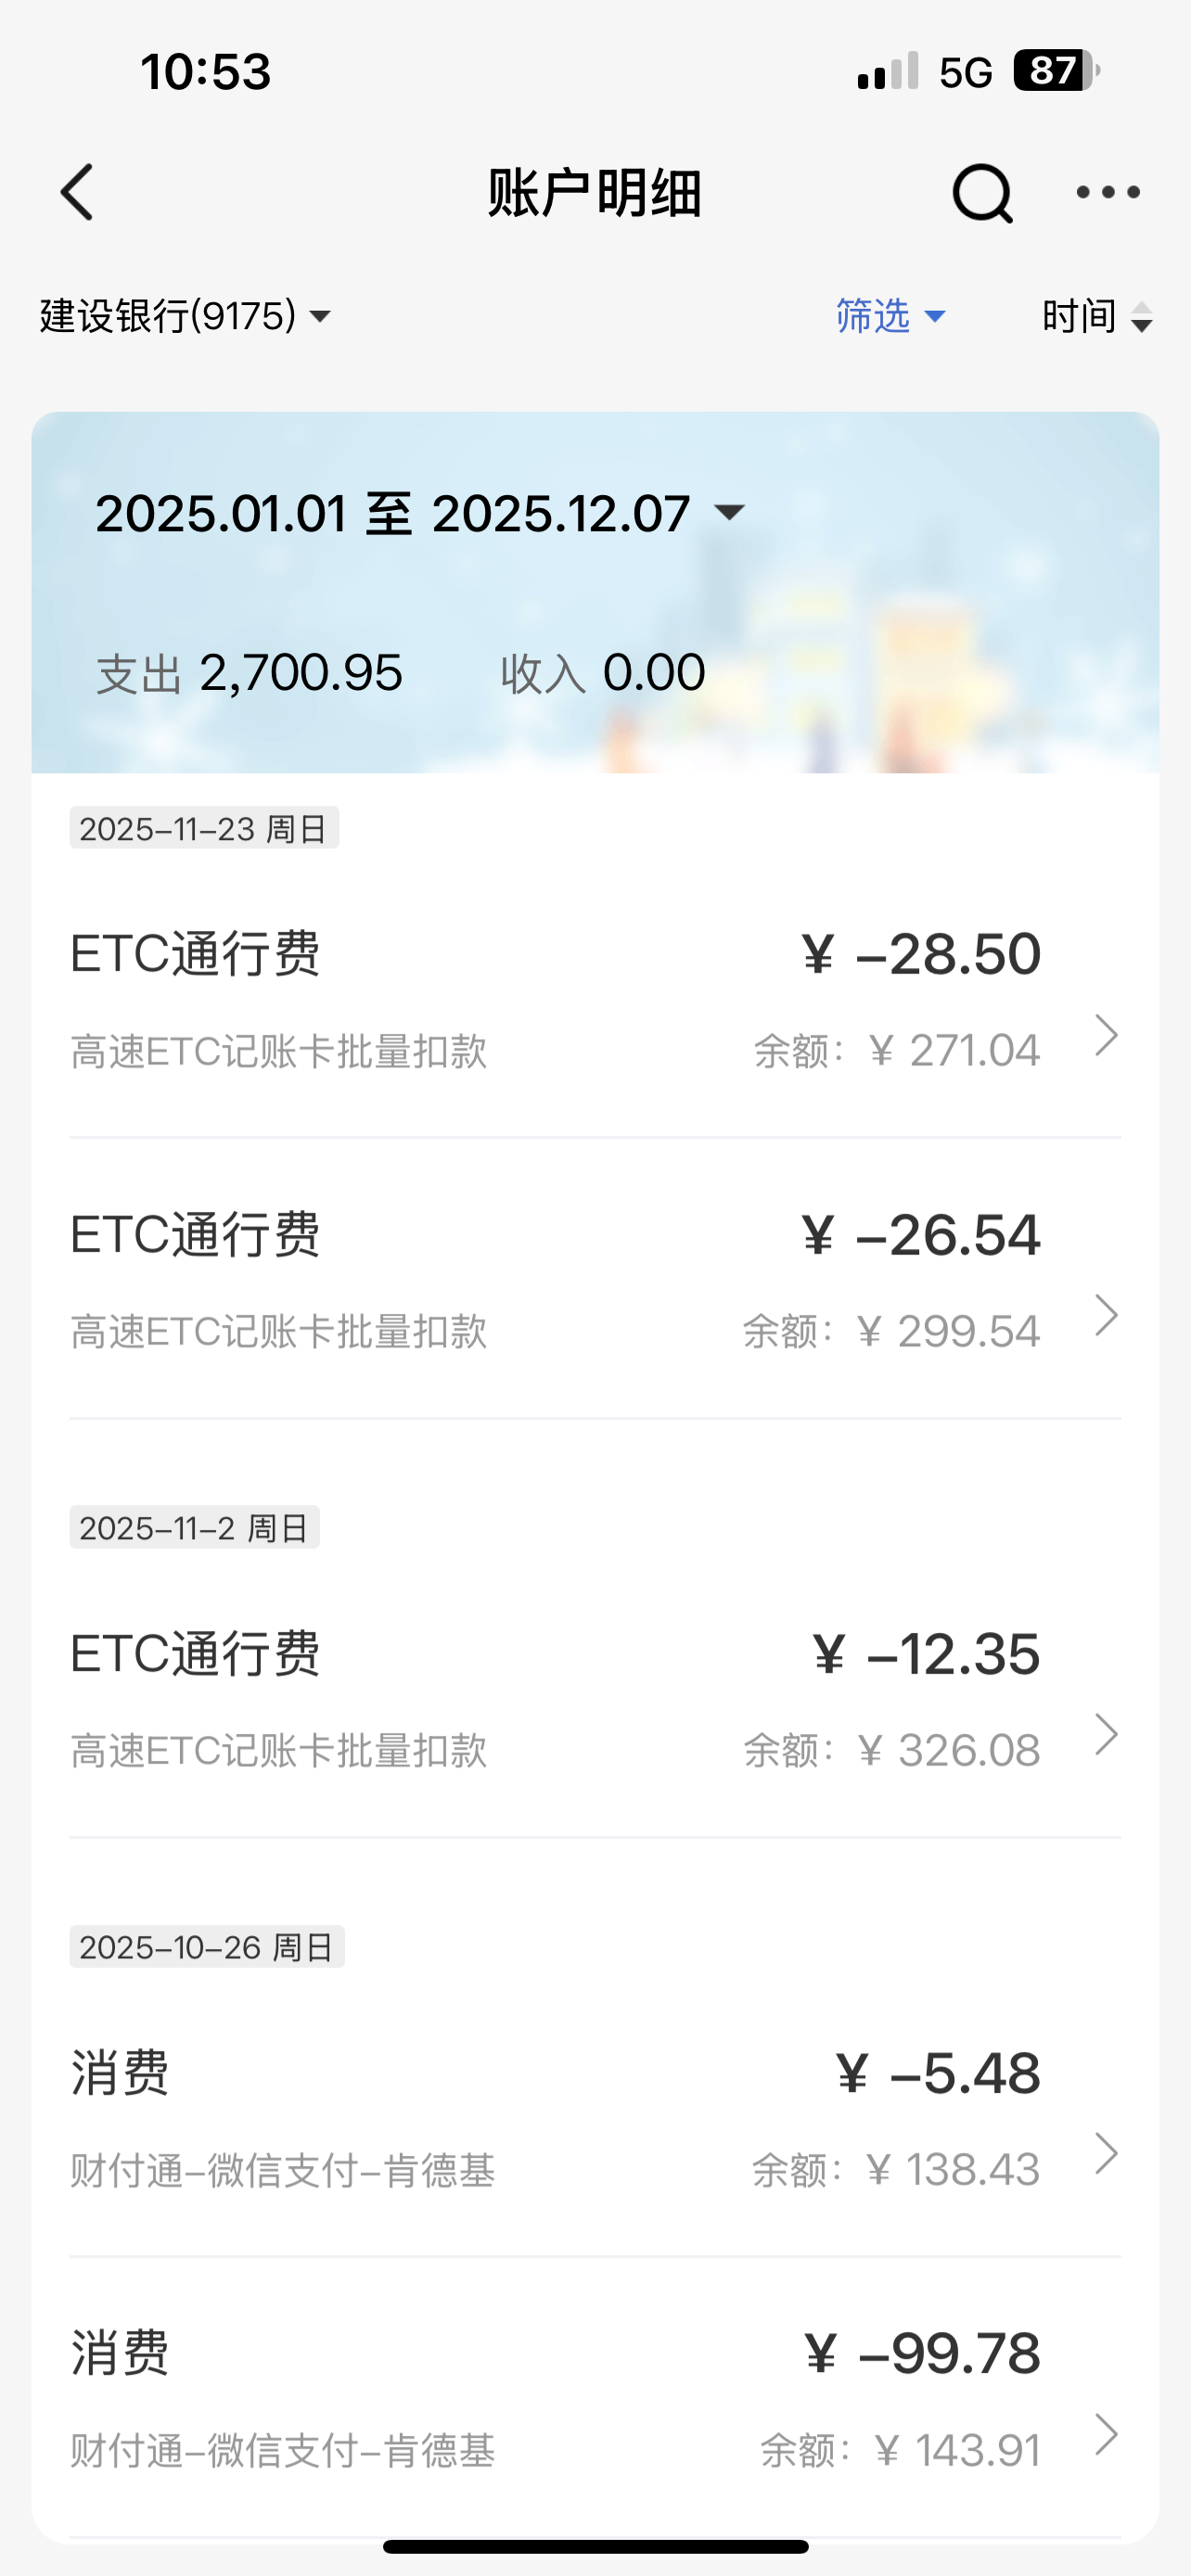The width and height of the screenshot is (1191, 2576).
Task: Tap the 支出 2,700.95 summary
Action: click(x=250, y=673)
